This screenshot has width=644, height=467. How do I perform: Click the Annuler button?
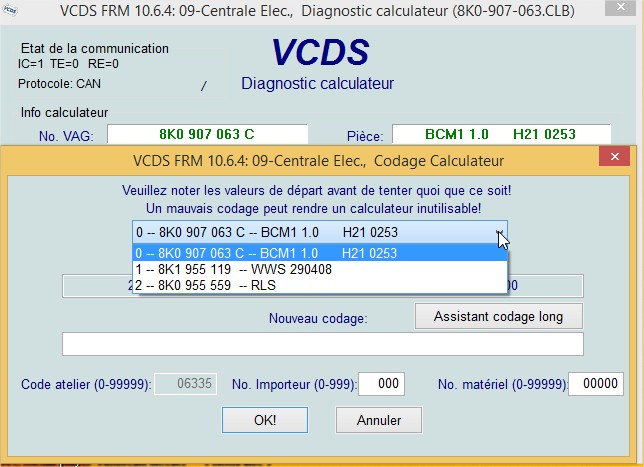pos(379,420)
